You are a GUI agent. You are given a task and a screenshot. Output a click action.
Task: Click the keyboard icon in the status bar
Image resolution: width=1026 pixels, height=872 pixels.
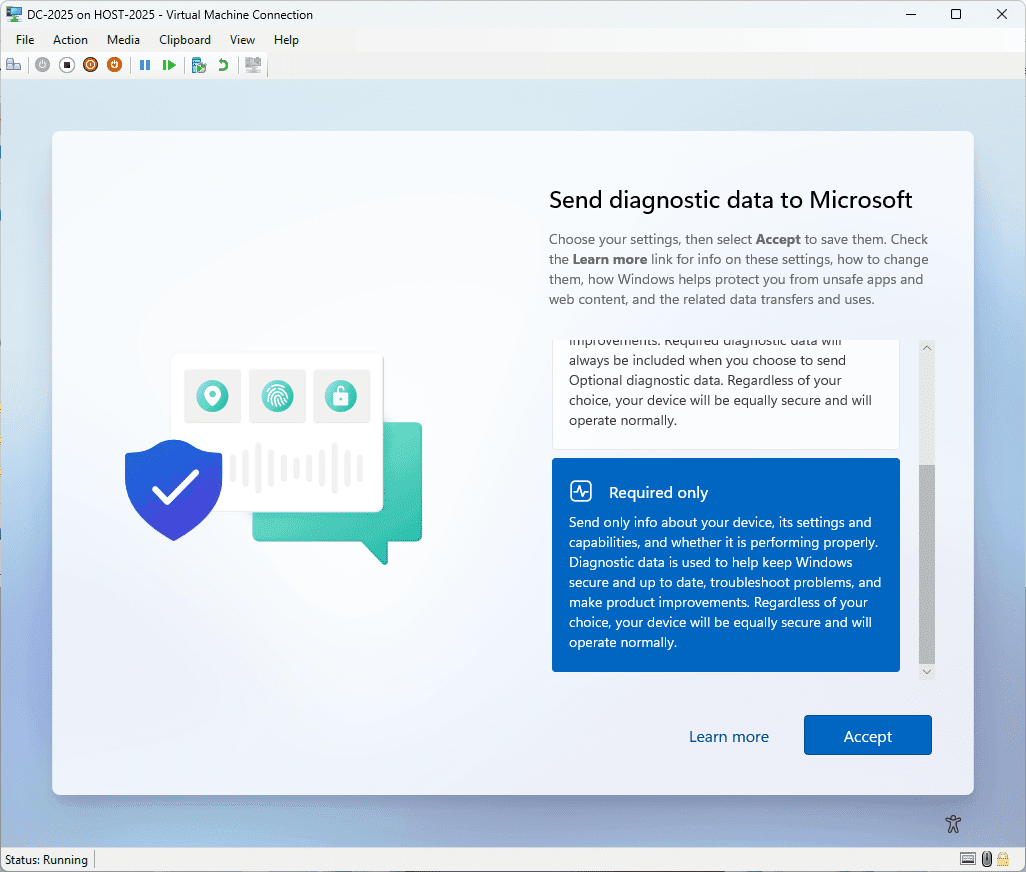click(967, 859)
